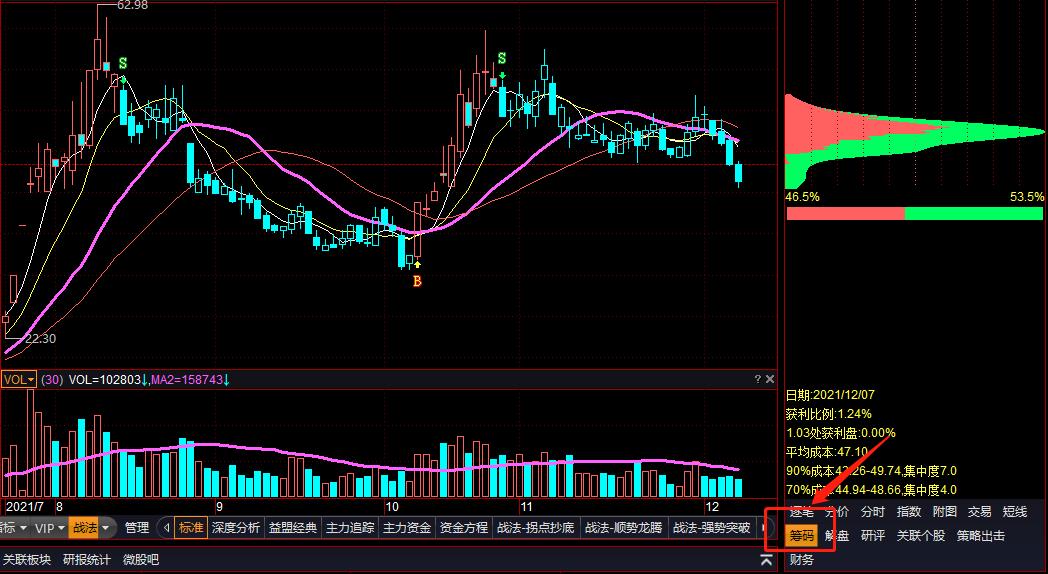This screenshot has width=1048, height=574.
Task: Close the VOL indicator panel
Action: (770, 380)
